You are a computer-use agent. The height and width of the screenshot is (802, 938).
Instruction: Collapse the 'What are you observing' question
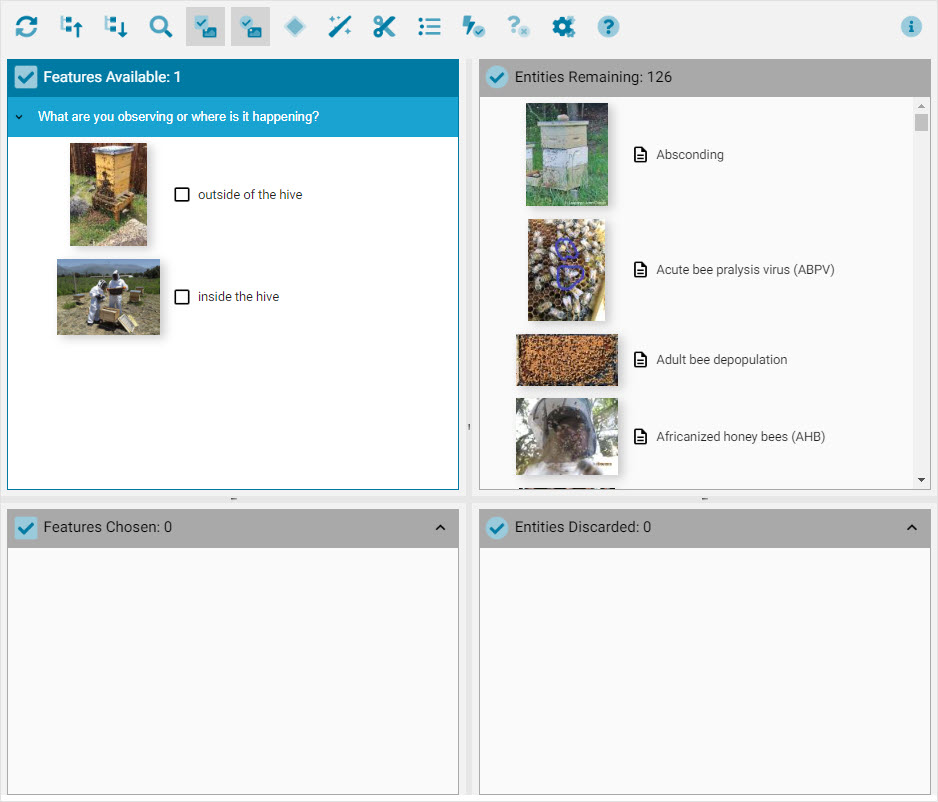19,117
